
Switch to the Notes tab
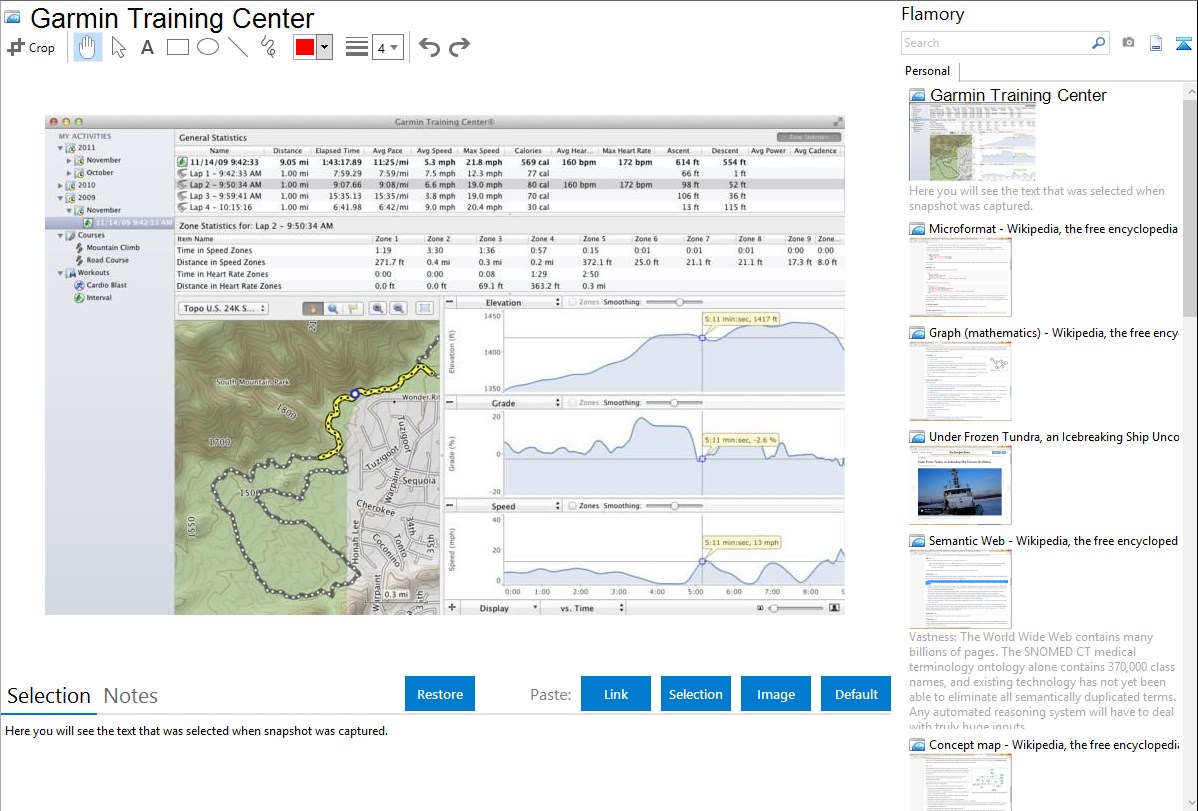(131, 696)
